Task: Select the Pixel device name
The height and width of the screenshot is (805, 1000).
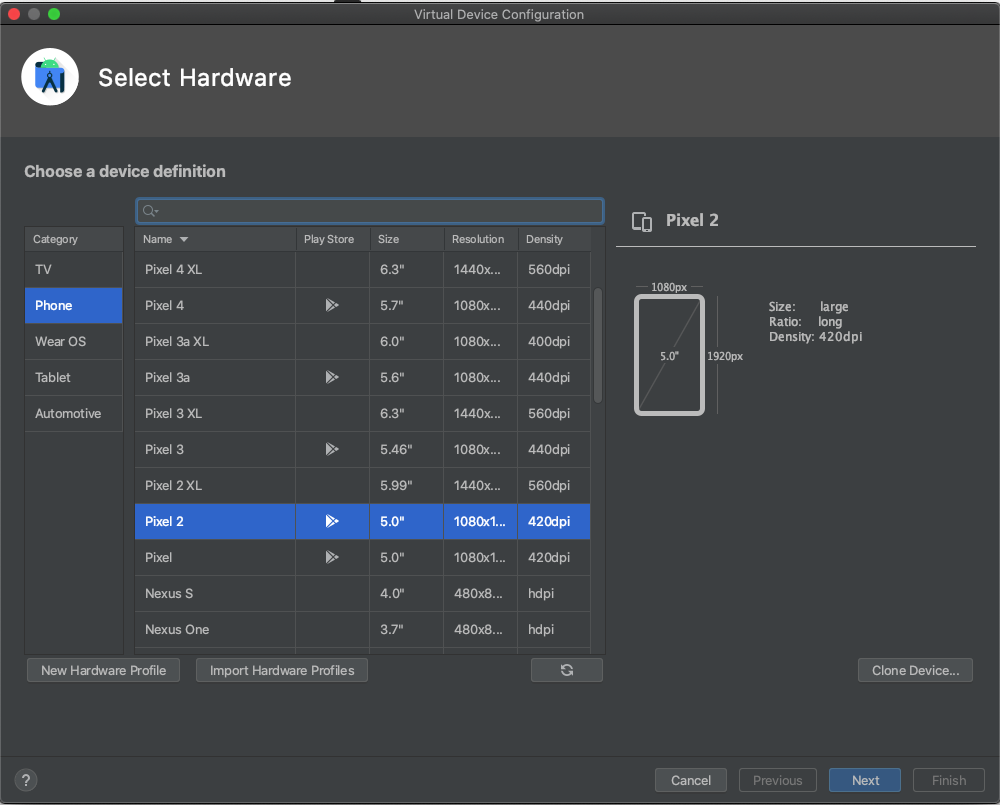Action: tap(158, 558)
